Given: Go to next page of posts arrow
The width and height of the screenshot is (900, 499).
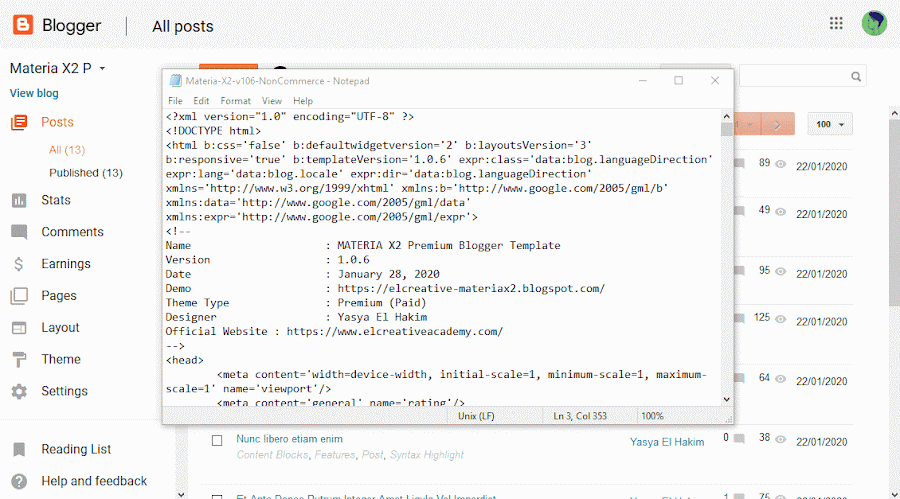Looking at the screenshot, I should click(778, 125).
